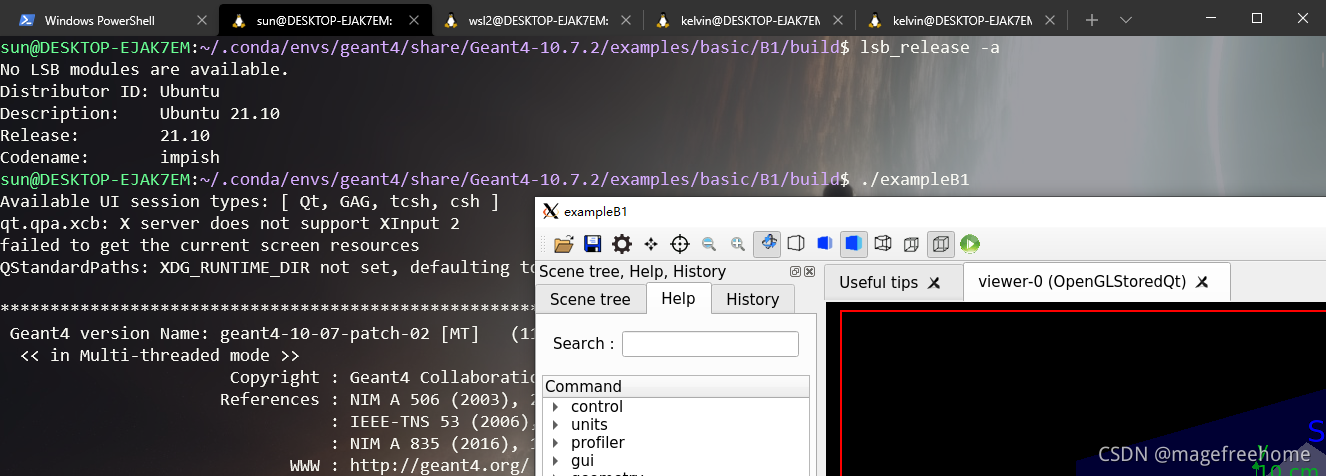Close the wsl2@DESKTOP-EJAK7EM tab
Image resolution: width=1326 pixels, height=476 pixels.
click(x=626, y=20)
